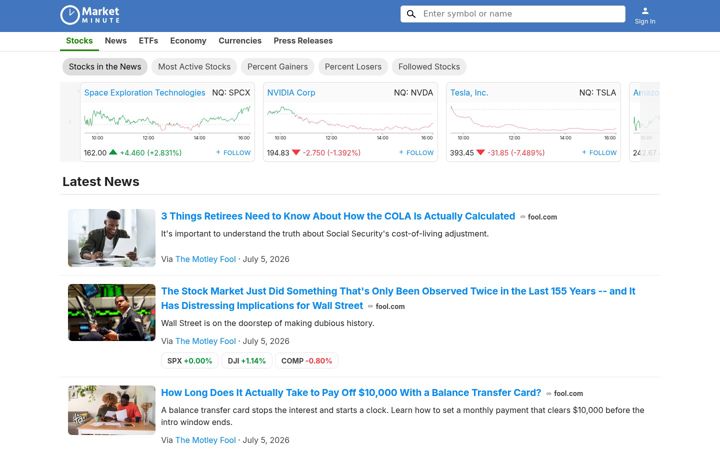Click The Motley Fool link under the Balance Transfer article

(x=205, y=440)
